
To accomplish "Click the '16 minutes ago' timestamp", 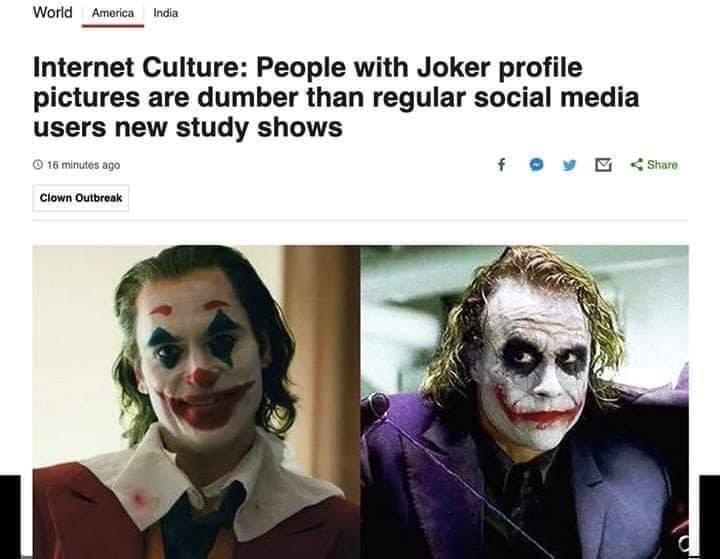I will tap(83, 165).
